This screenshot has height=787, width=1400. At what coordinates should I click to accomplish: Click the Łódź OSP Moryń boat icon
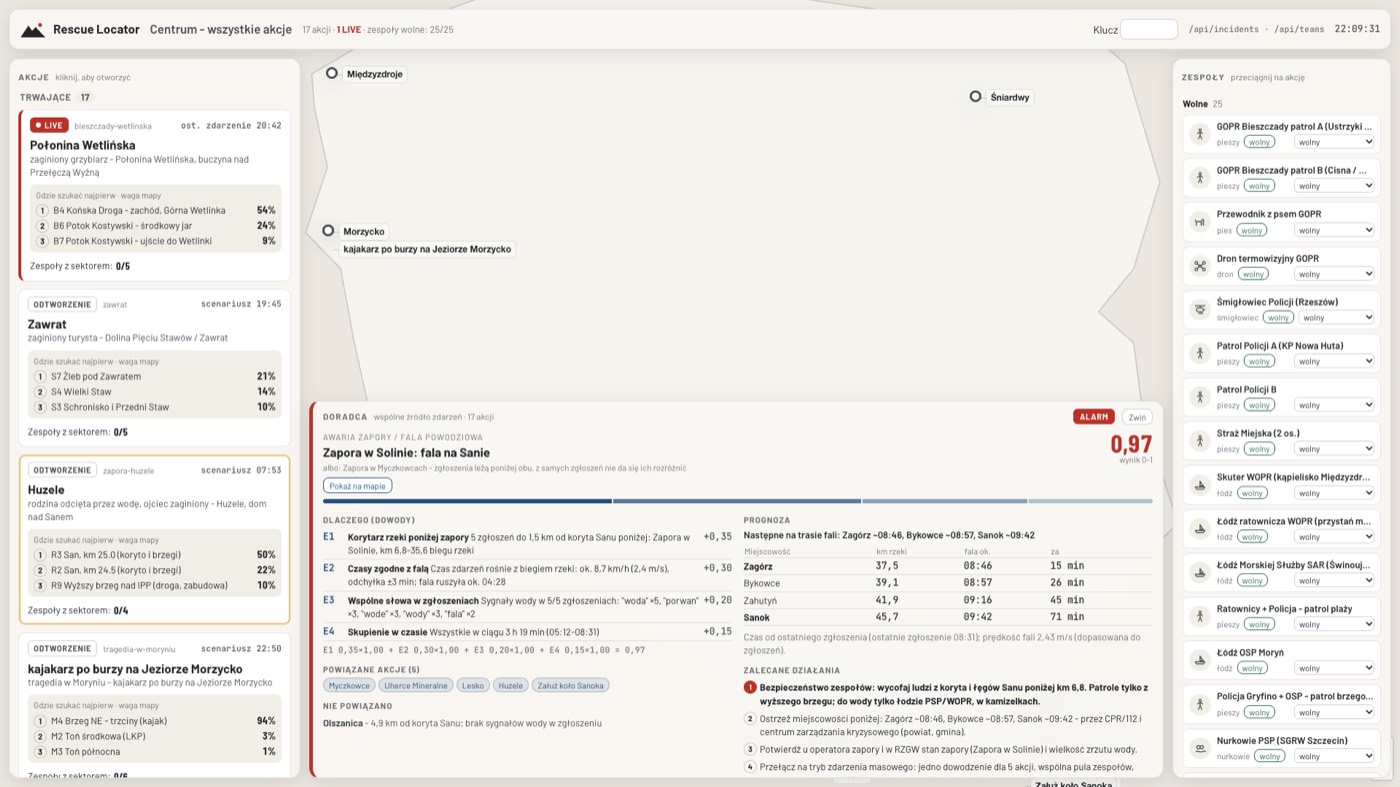pyautogui.click(x=1199, y=660)
